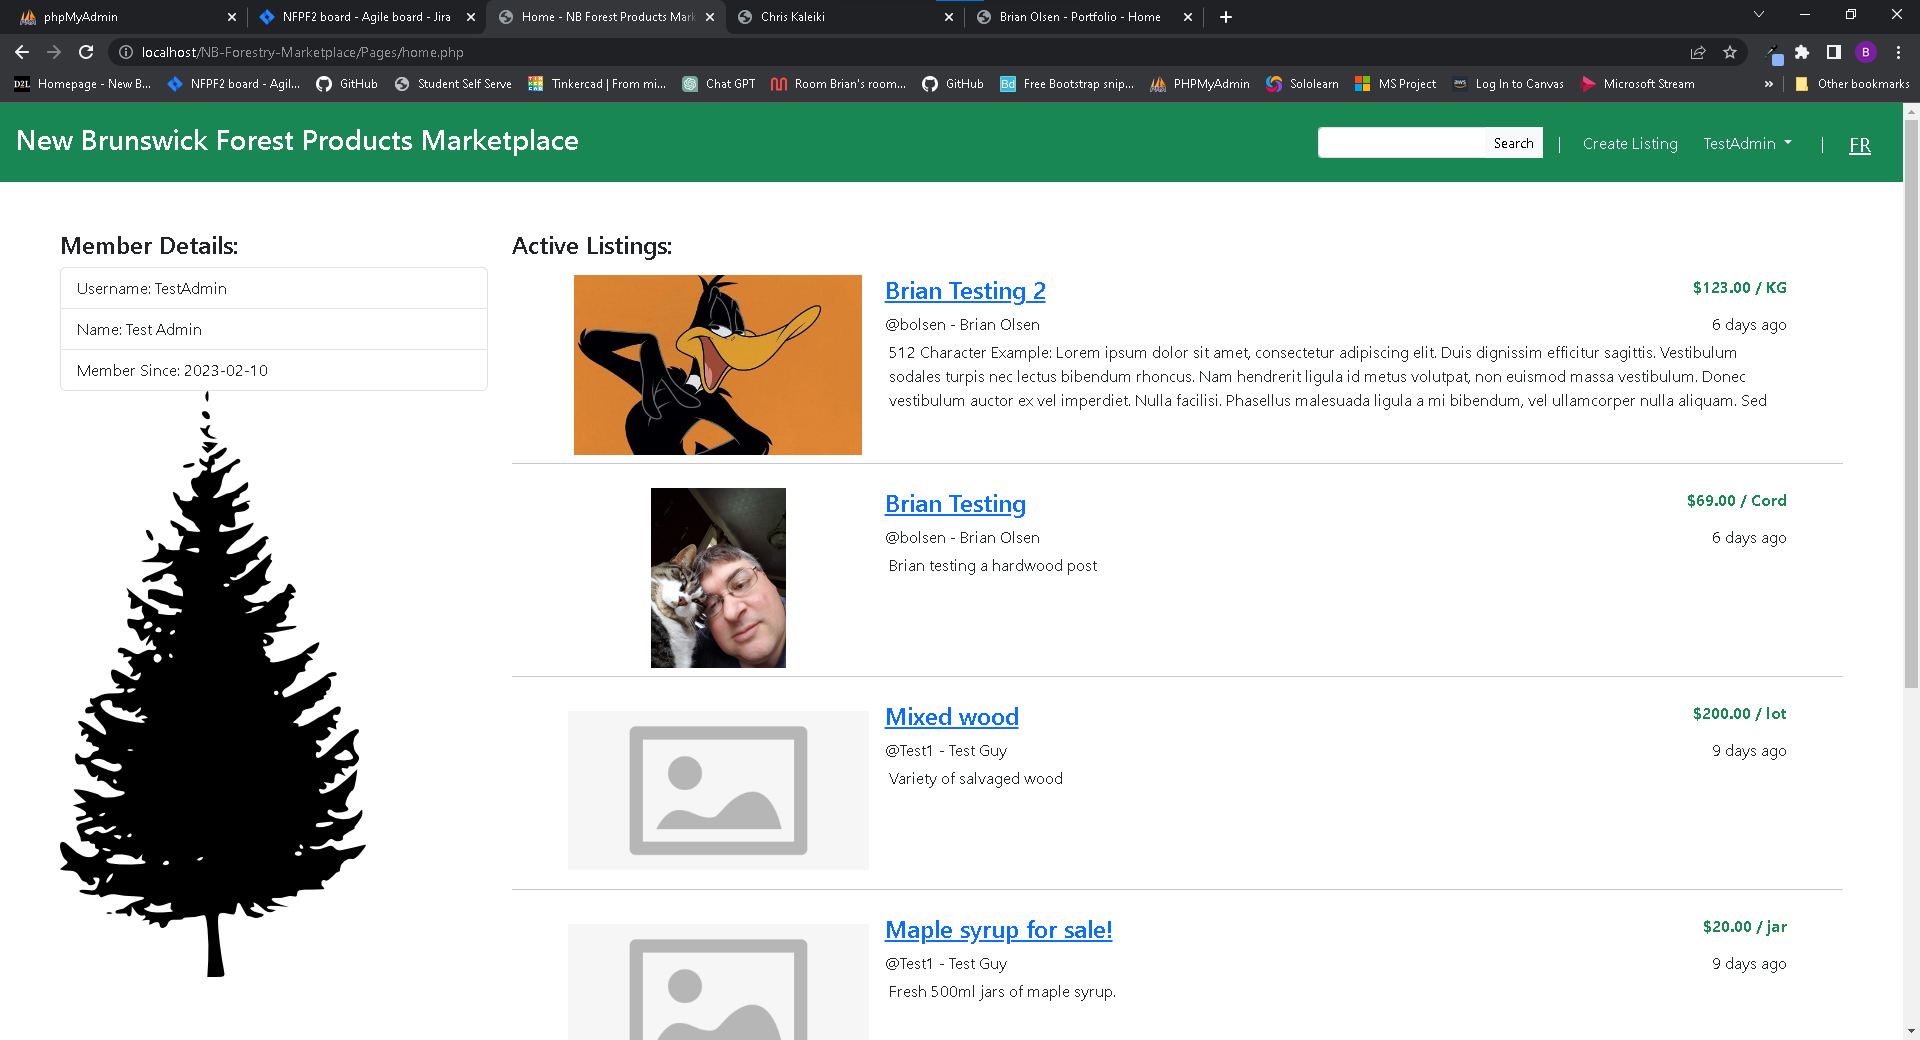Screen dimensions: 1920x1040
Task: Switch language using the FR link
Action: [x=1859, y=145]
